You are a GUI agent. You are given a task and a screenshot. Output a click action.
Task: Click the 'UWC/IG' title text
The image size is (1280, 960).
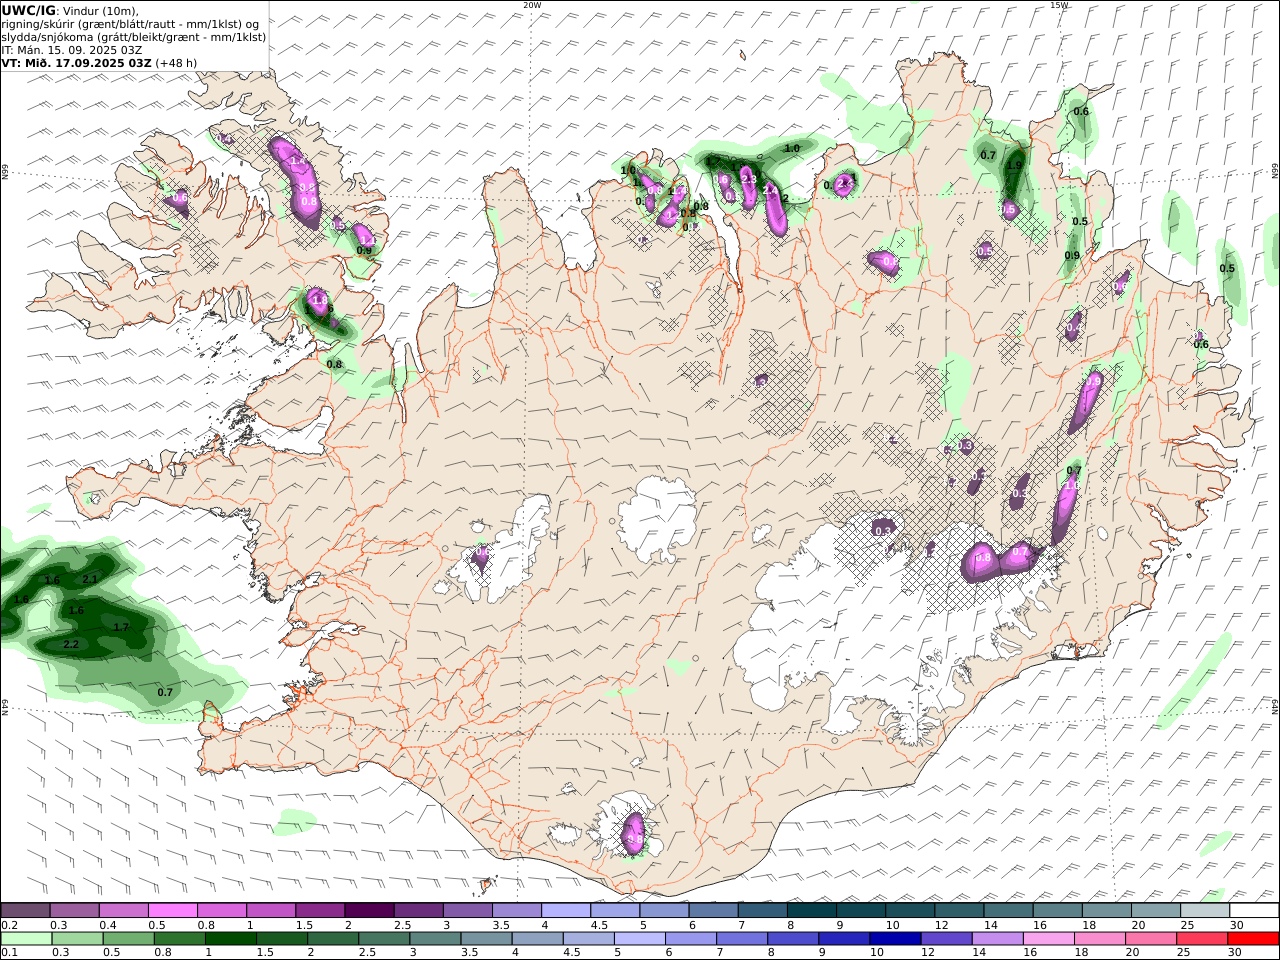pyautogui.click(x=29, y=10)
